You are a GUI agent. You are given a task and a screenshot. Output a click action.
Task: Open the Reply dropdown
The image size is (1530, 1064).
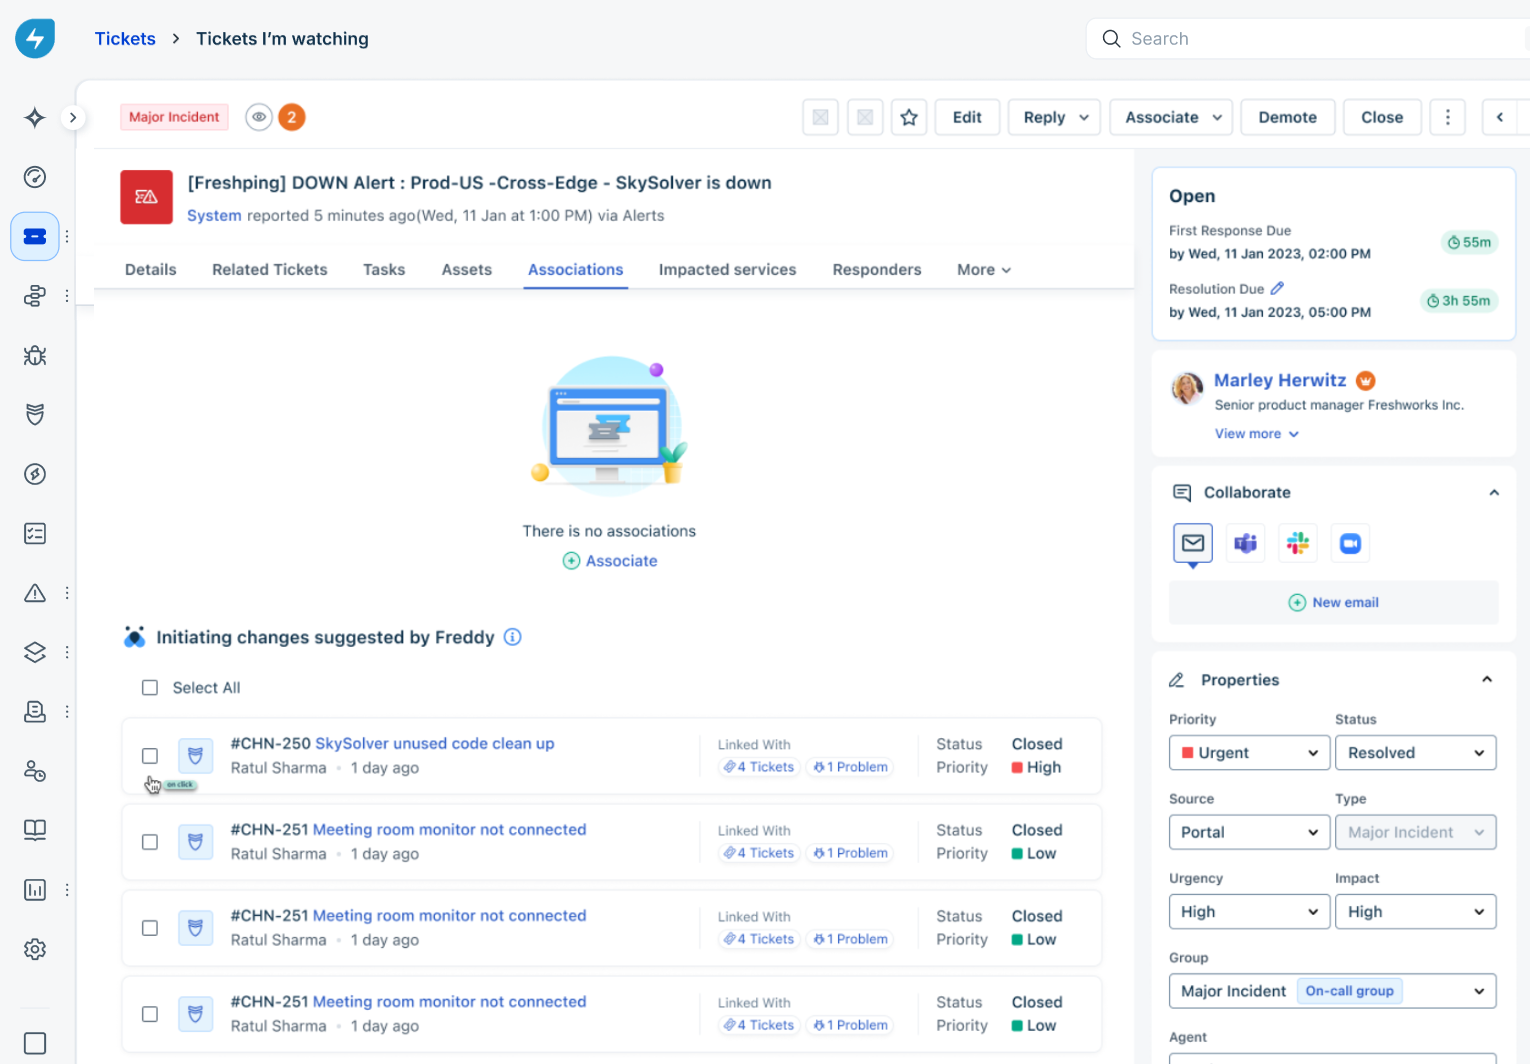pos(1055,117)
